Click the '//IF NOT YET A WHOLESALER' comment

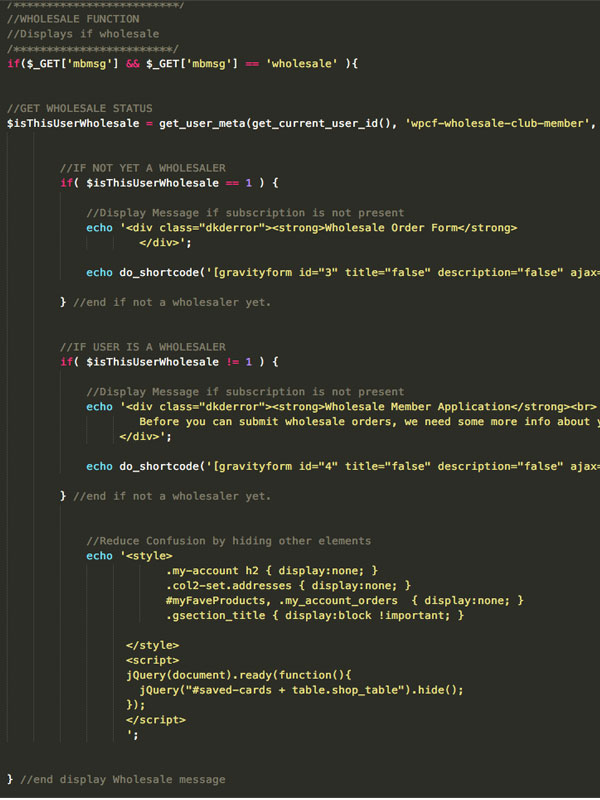(142, 168)
